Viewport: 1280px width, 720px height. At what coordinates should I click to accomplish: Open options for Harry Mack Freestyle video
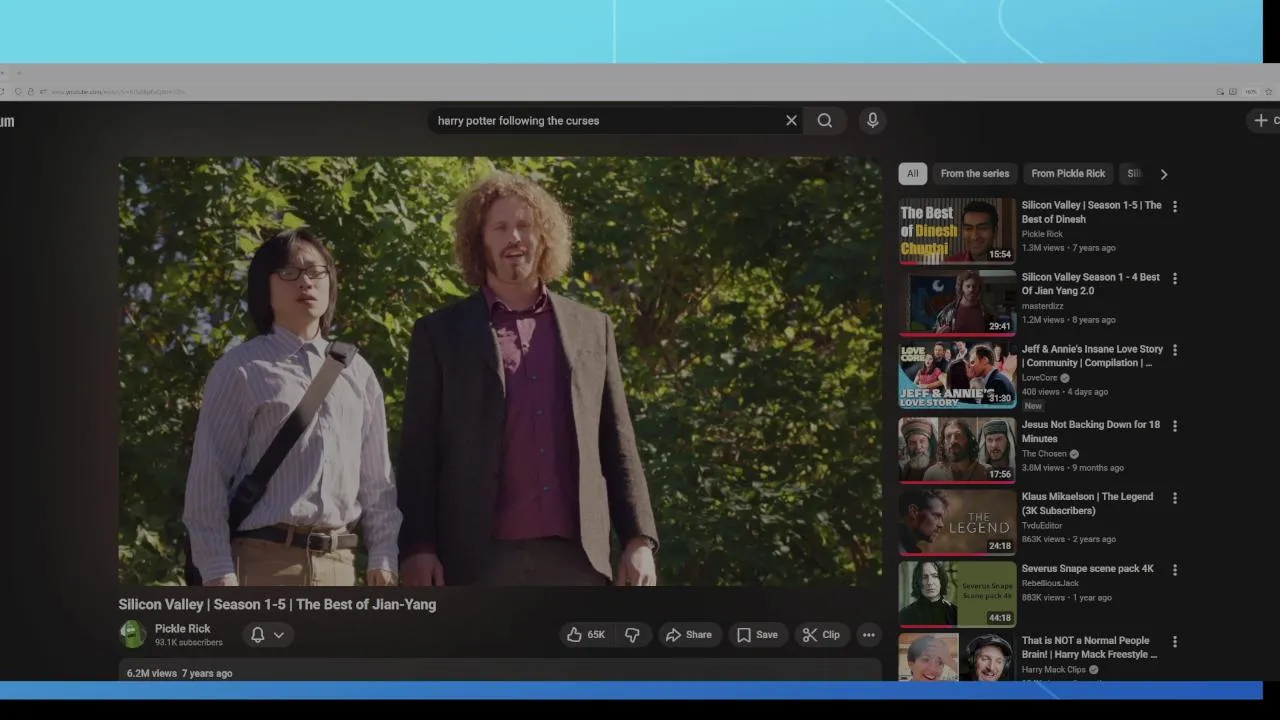click(x=1175, y=642)
